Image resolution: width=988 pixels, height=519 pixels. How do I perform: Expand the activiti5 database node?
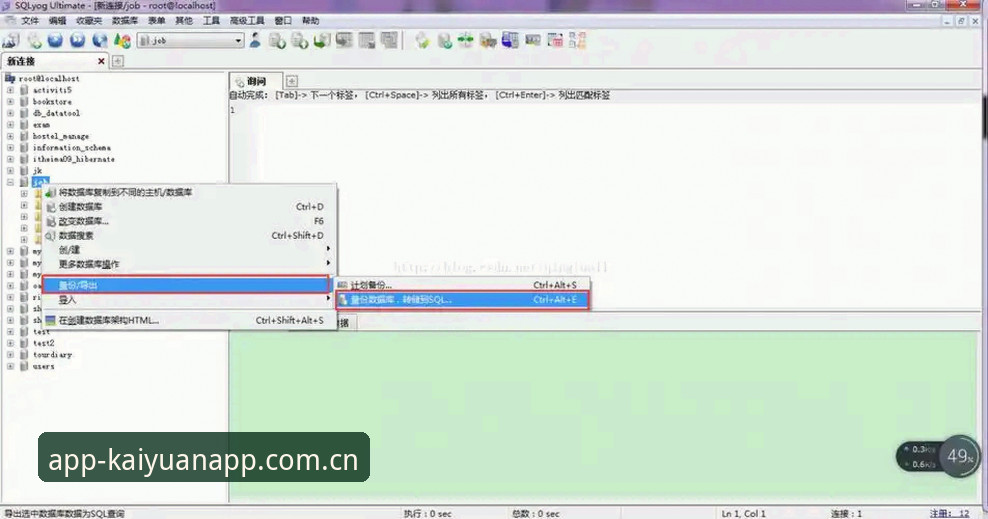click(10, 90)
